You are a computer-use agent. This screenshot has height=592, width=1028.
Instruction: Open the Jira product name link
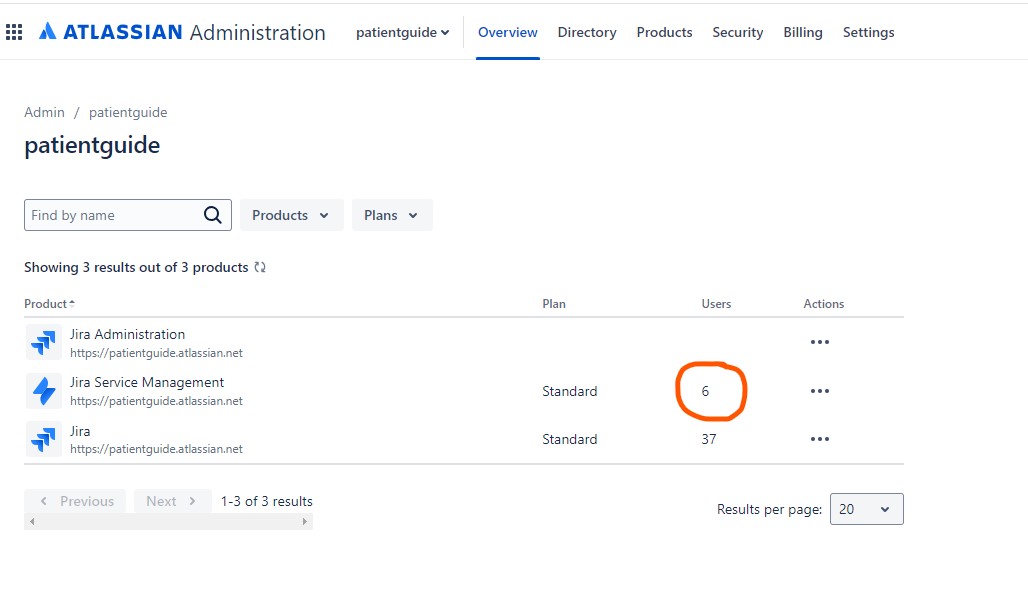(x=80, y=431)
